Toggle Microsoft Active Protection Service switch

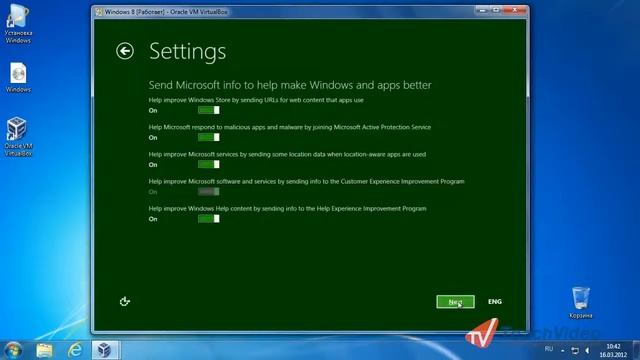(x=209, y=138)
